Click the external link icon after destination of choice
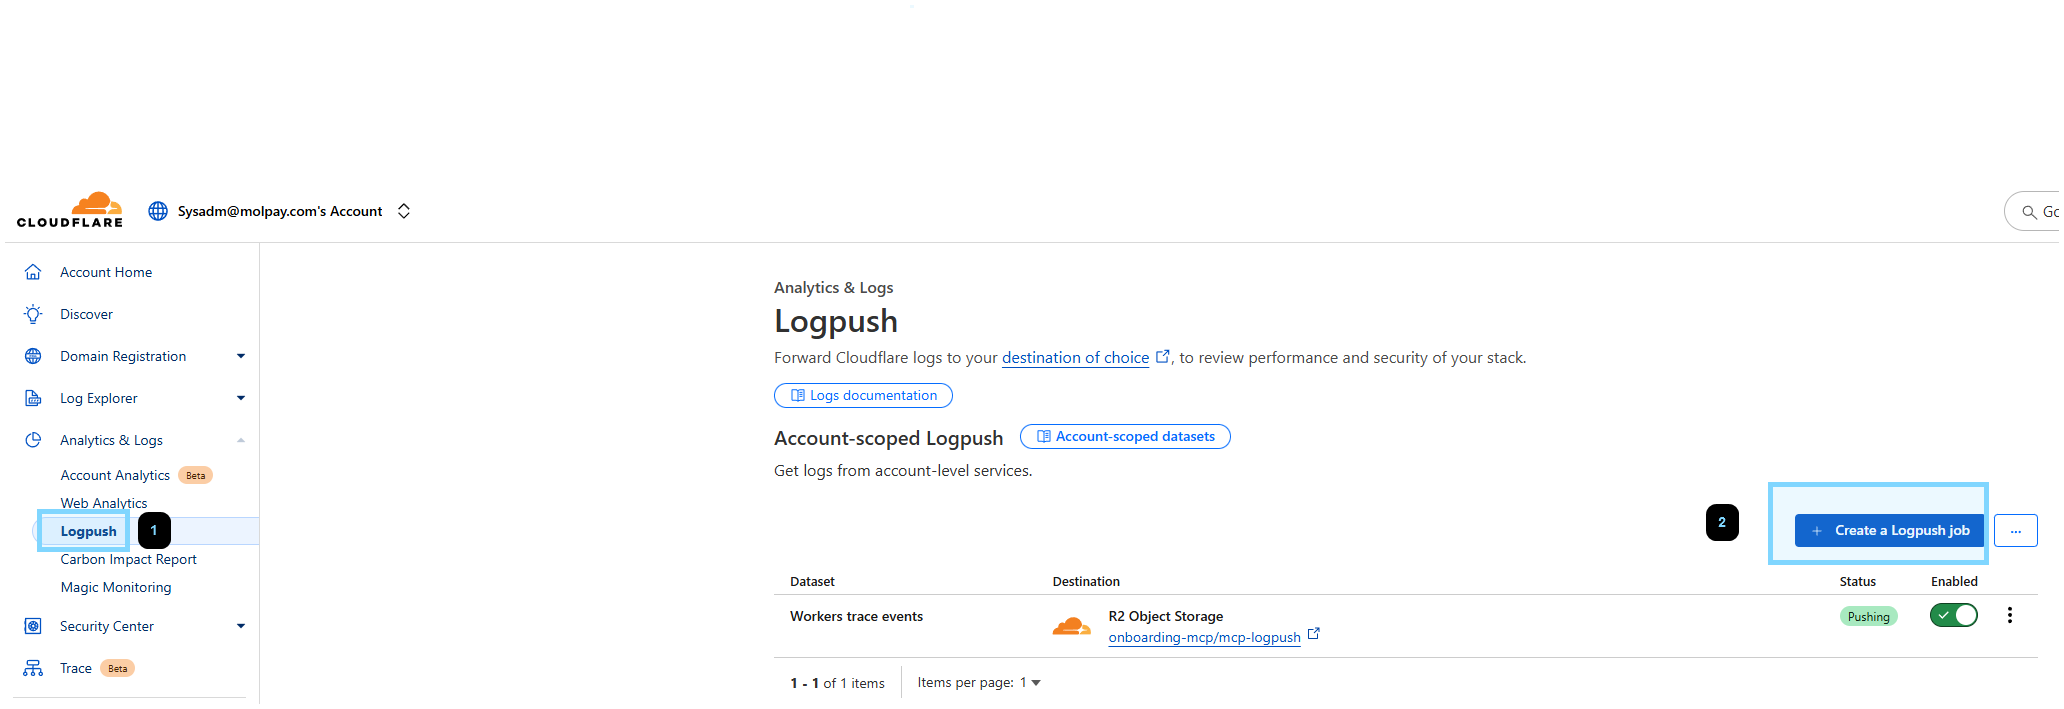Viewport: 2064px width, 709px height. [x=1163, y=356]
